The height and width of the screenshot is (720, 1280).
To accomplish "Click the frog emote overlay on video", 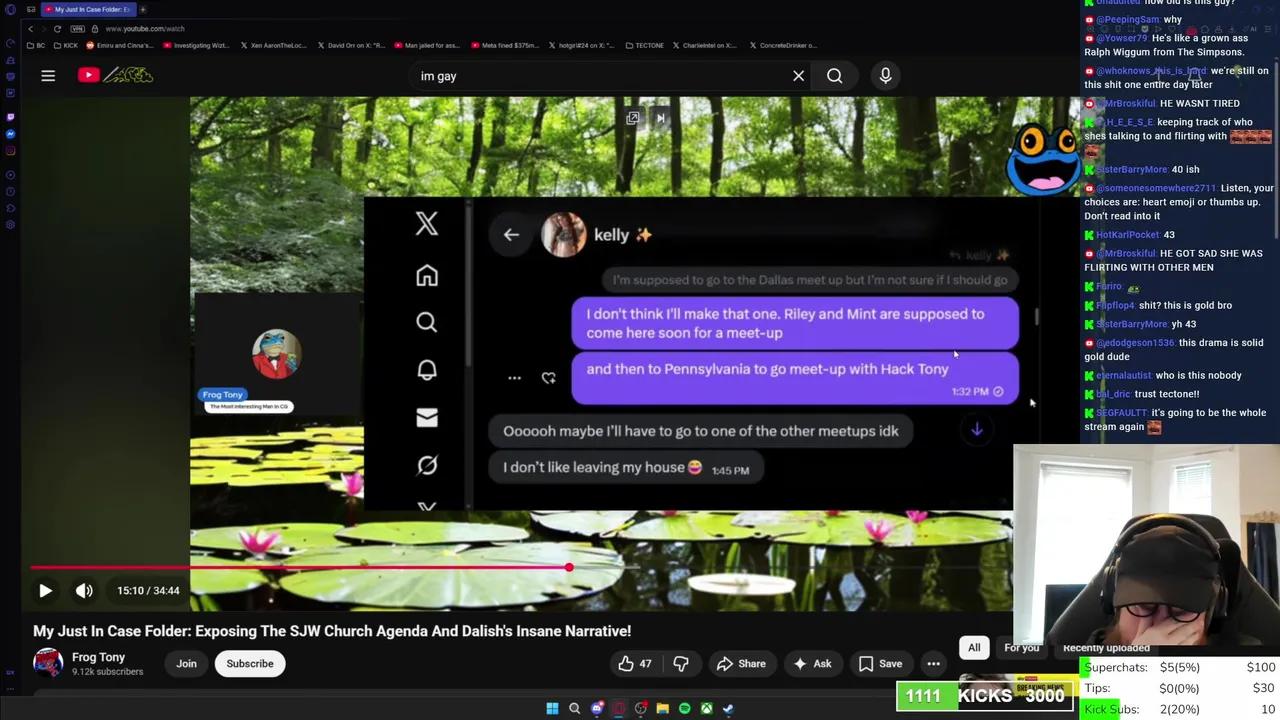I will (x=1043, y=157).
